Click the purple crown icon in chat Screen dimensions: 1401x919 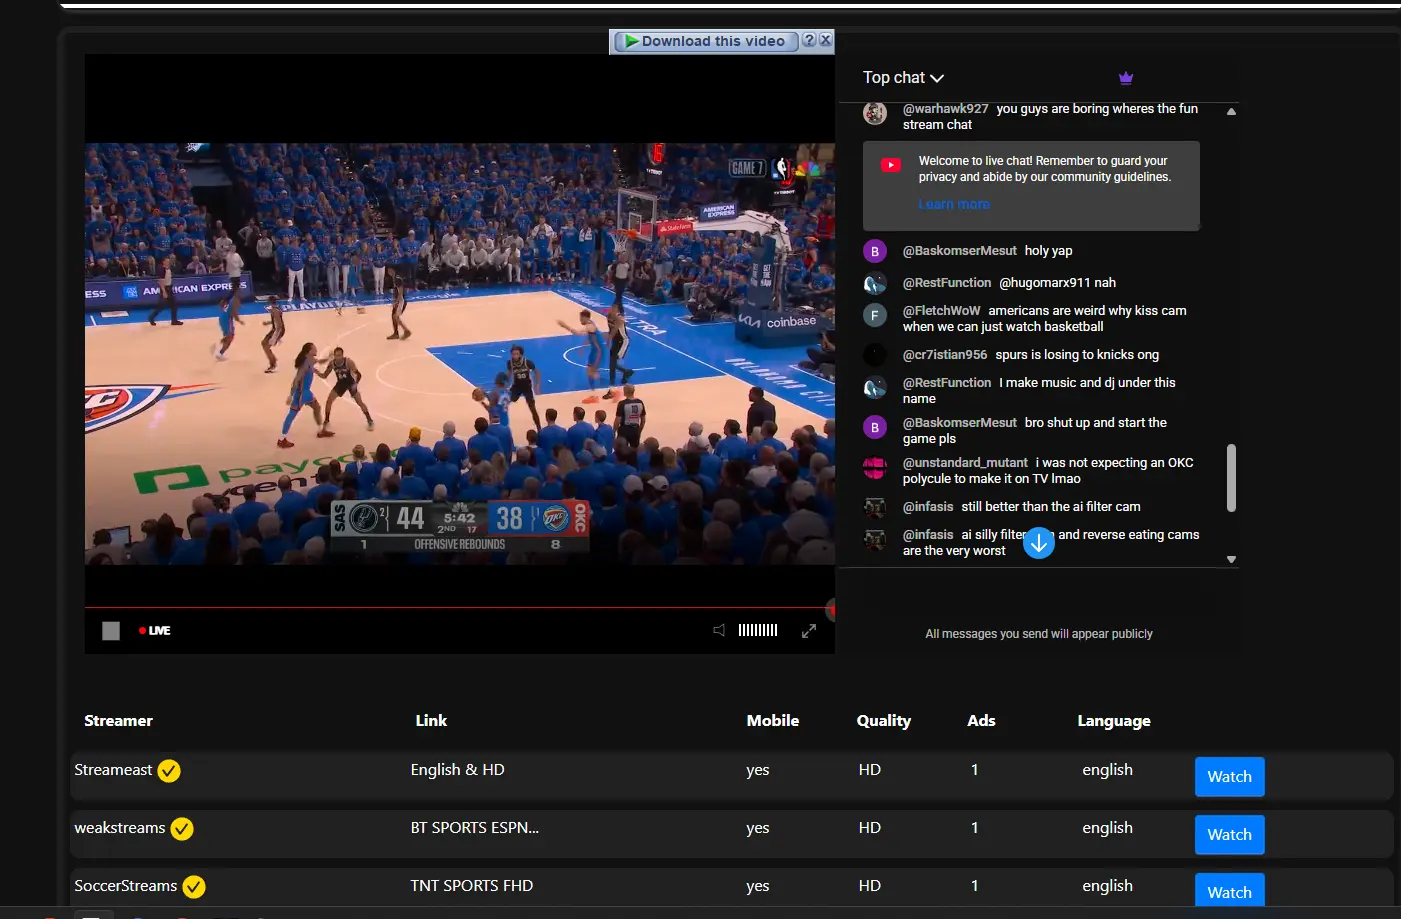(1126, 78)
